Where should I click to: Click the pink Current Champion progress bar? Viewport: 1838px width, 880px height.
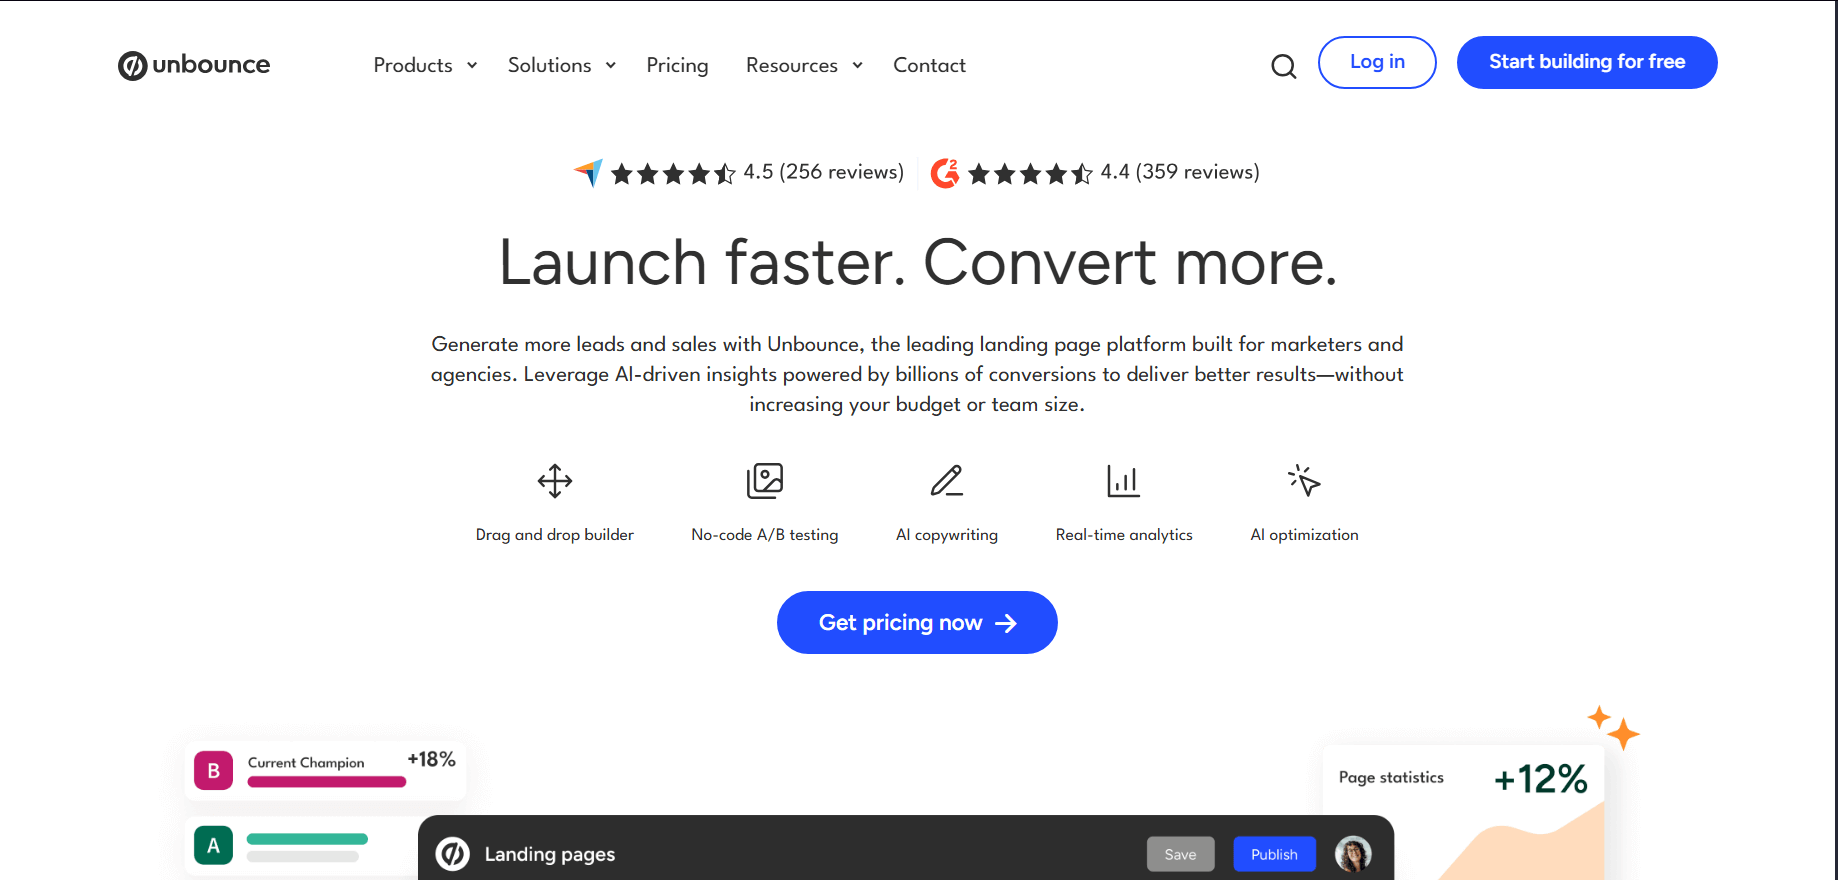(x=327, y=782)
